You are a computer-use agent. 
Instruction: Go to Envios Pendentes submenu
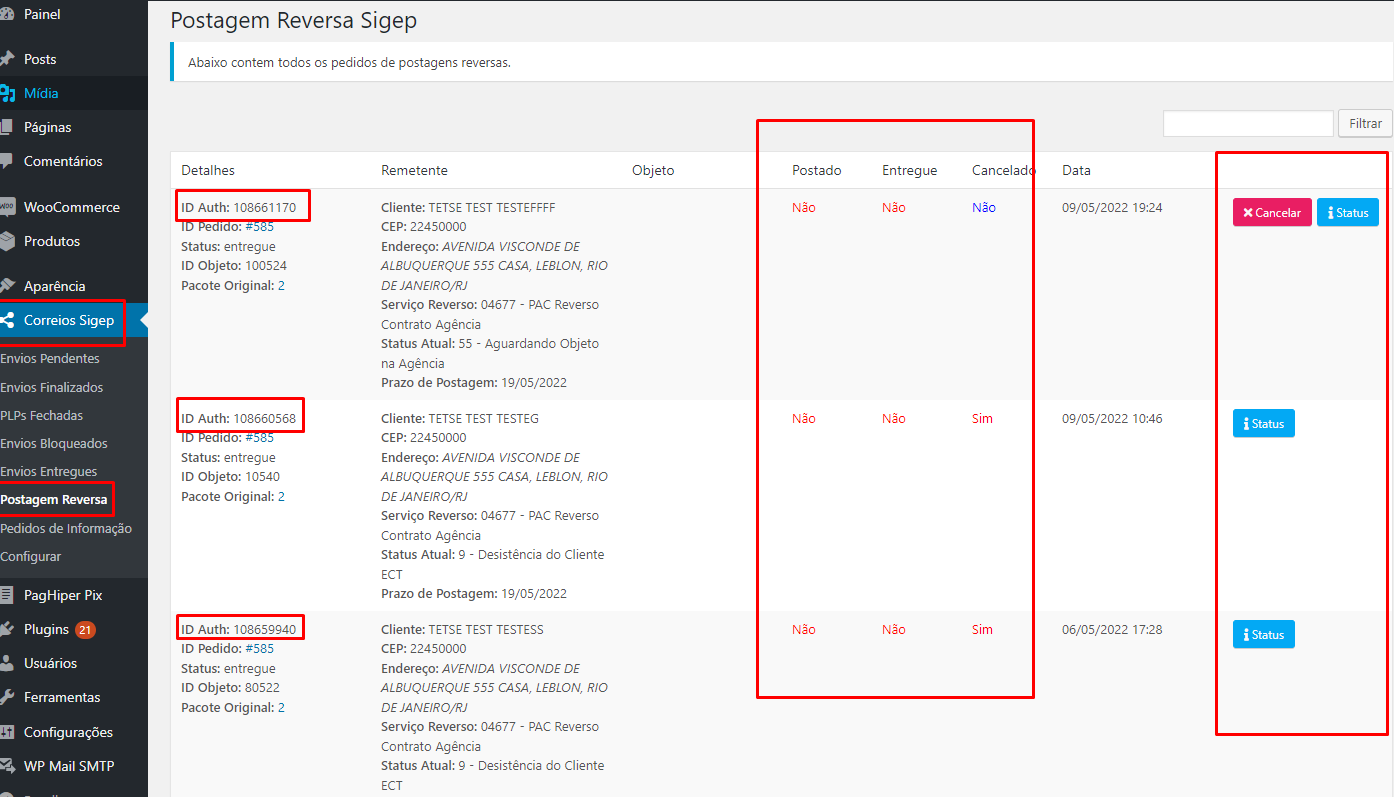click(x=50, y=358)
